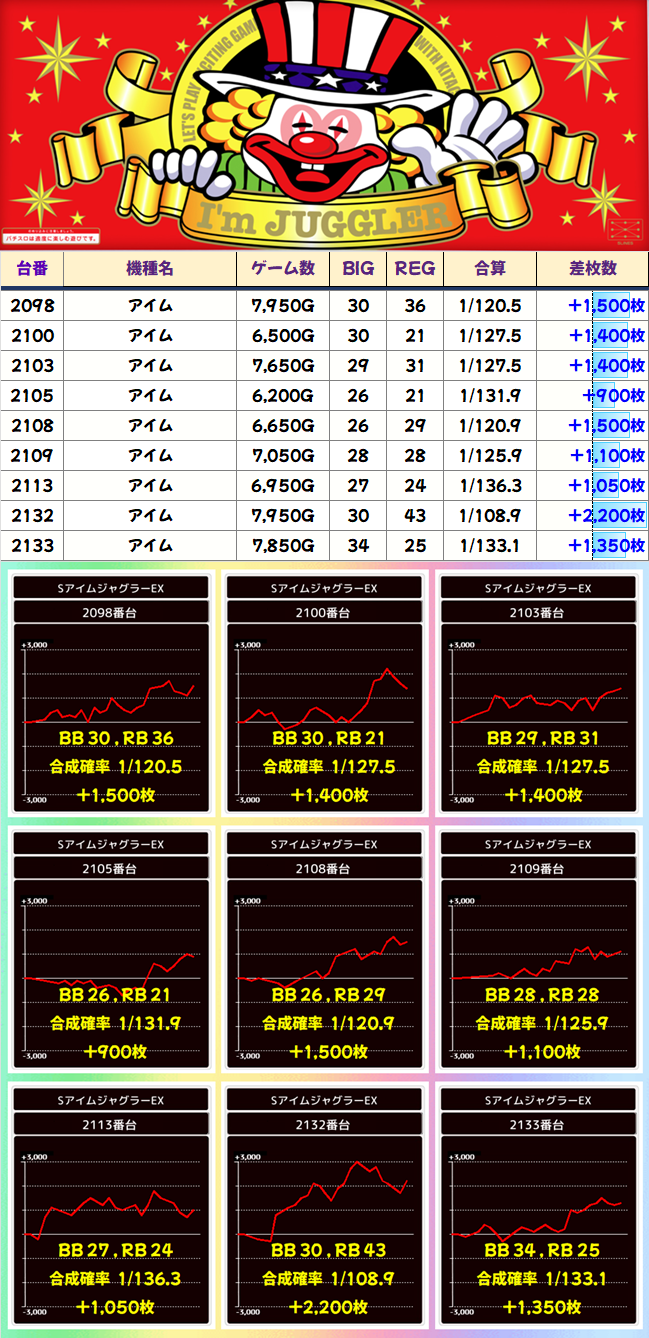Click machine number 2132 in the table
This screenshot has width=649, height=1338.
click(x=32, y=515)
